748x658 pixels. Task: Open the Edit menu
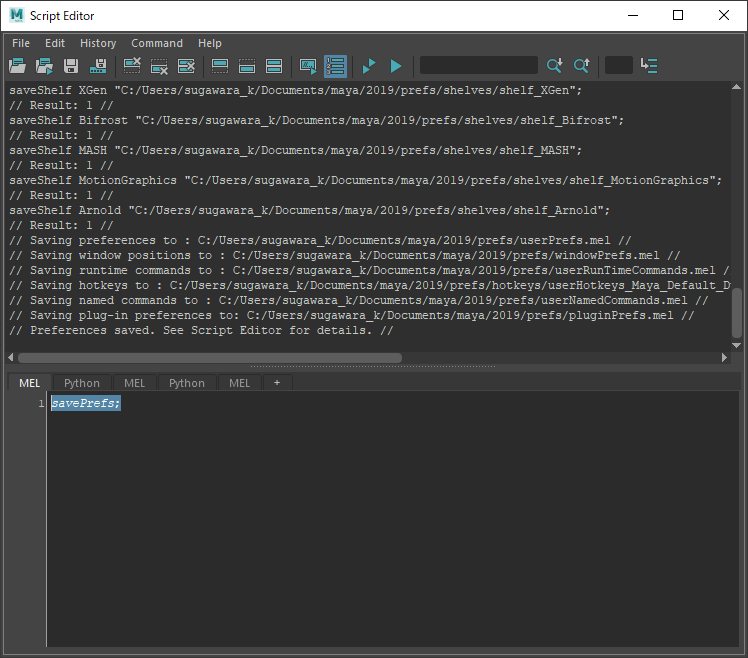click(x=55, y=43)
